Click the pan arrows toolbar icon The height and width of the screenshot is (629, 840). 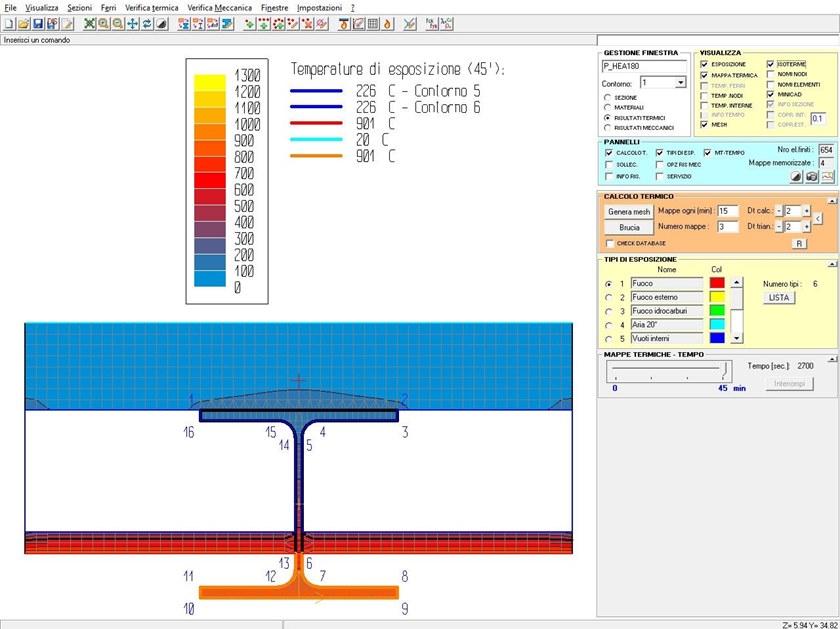click(133, 23)
